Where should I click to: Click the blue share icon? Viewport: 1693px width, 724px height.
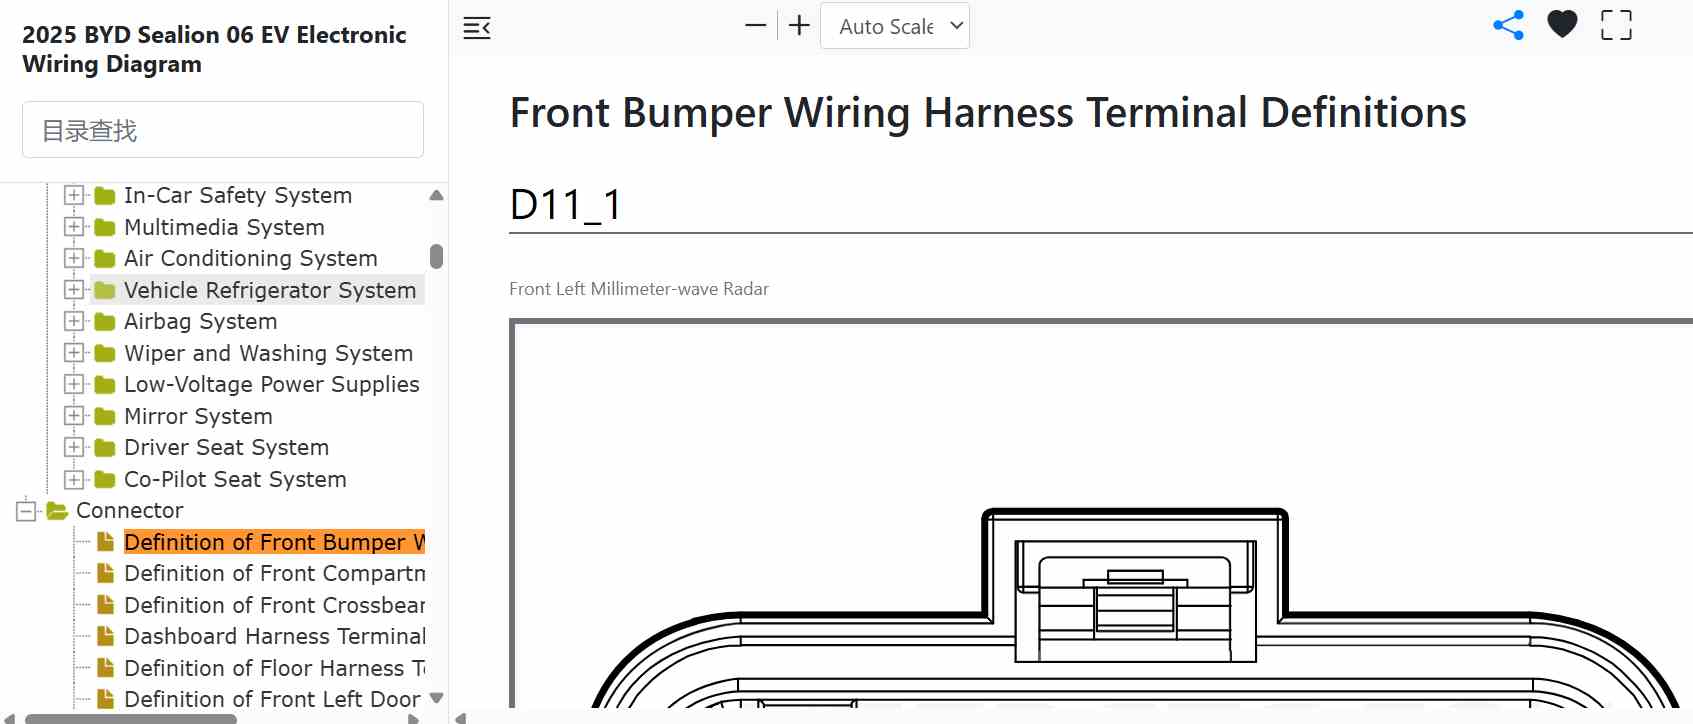[1508, 25]
